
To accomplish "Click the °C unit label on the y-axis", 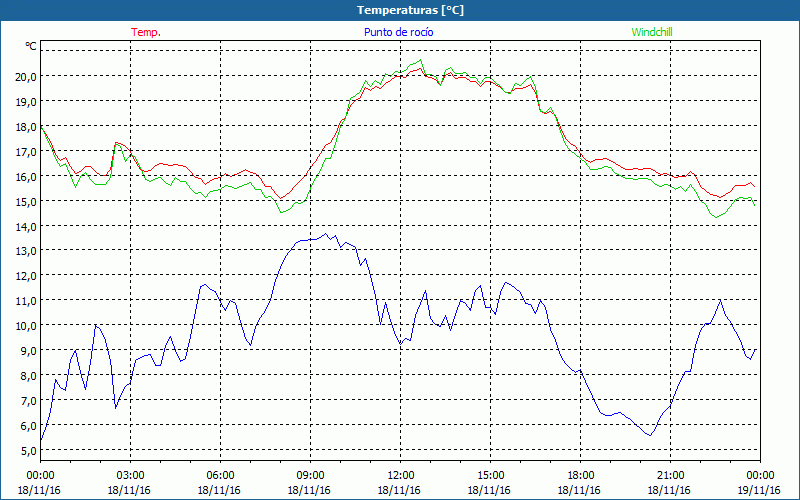I will click(31, 46).
